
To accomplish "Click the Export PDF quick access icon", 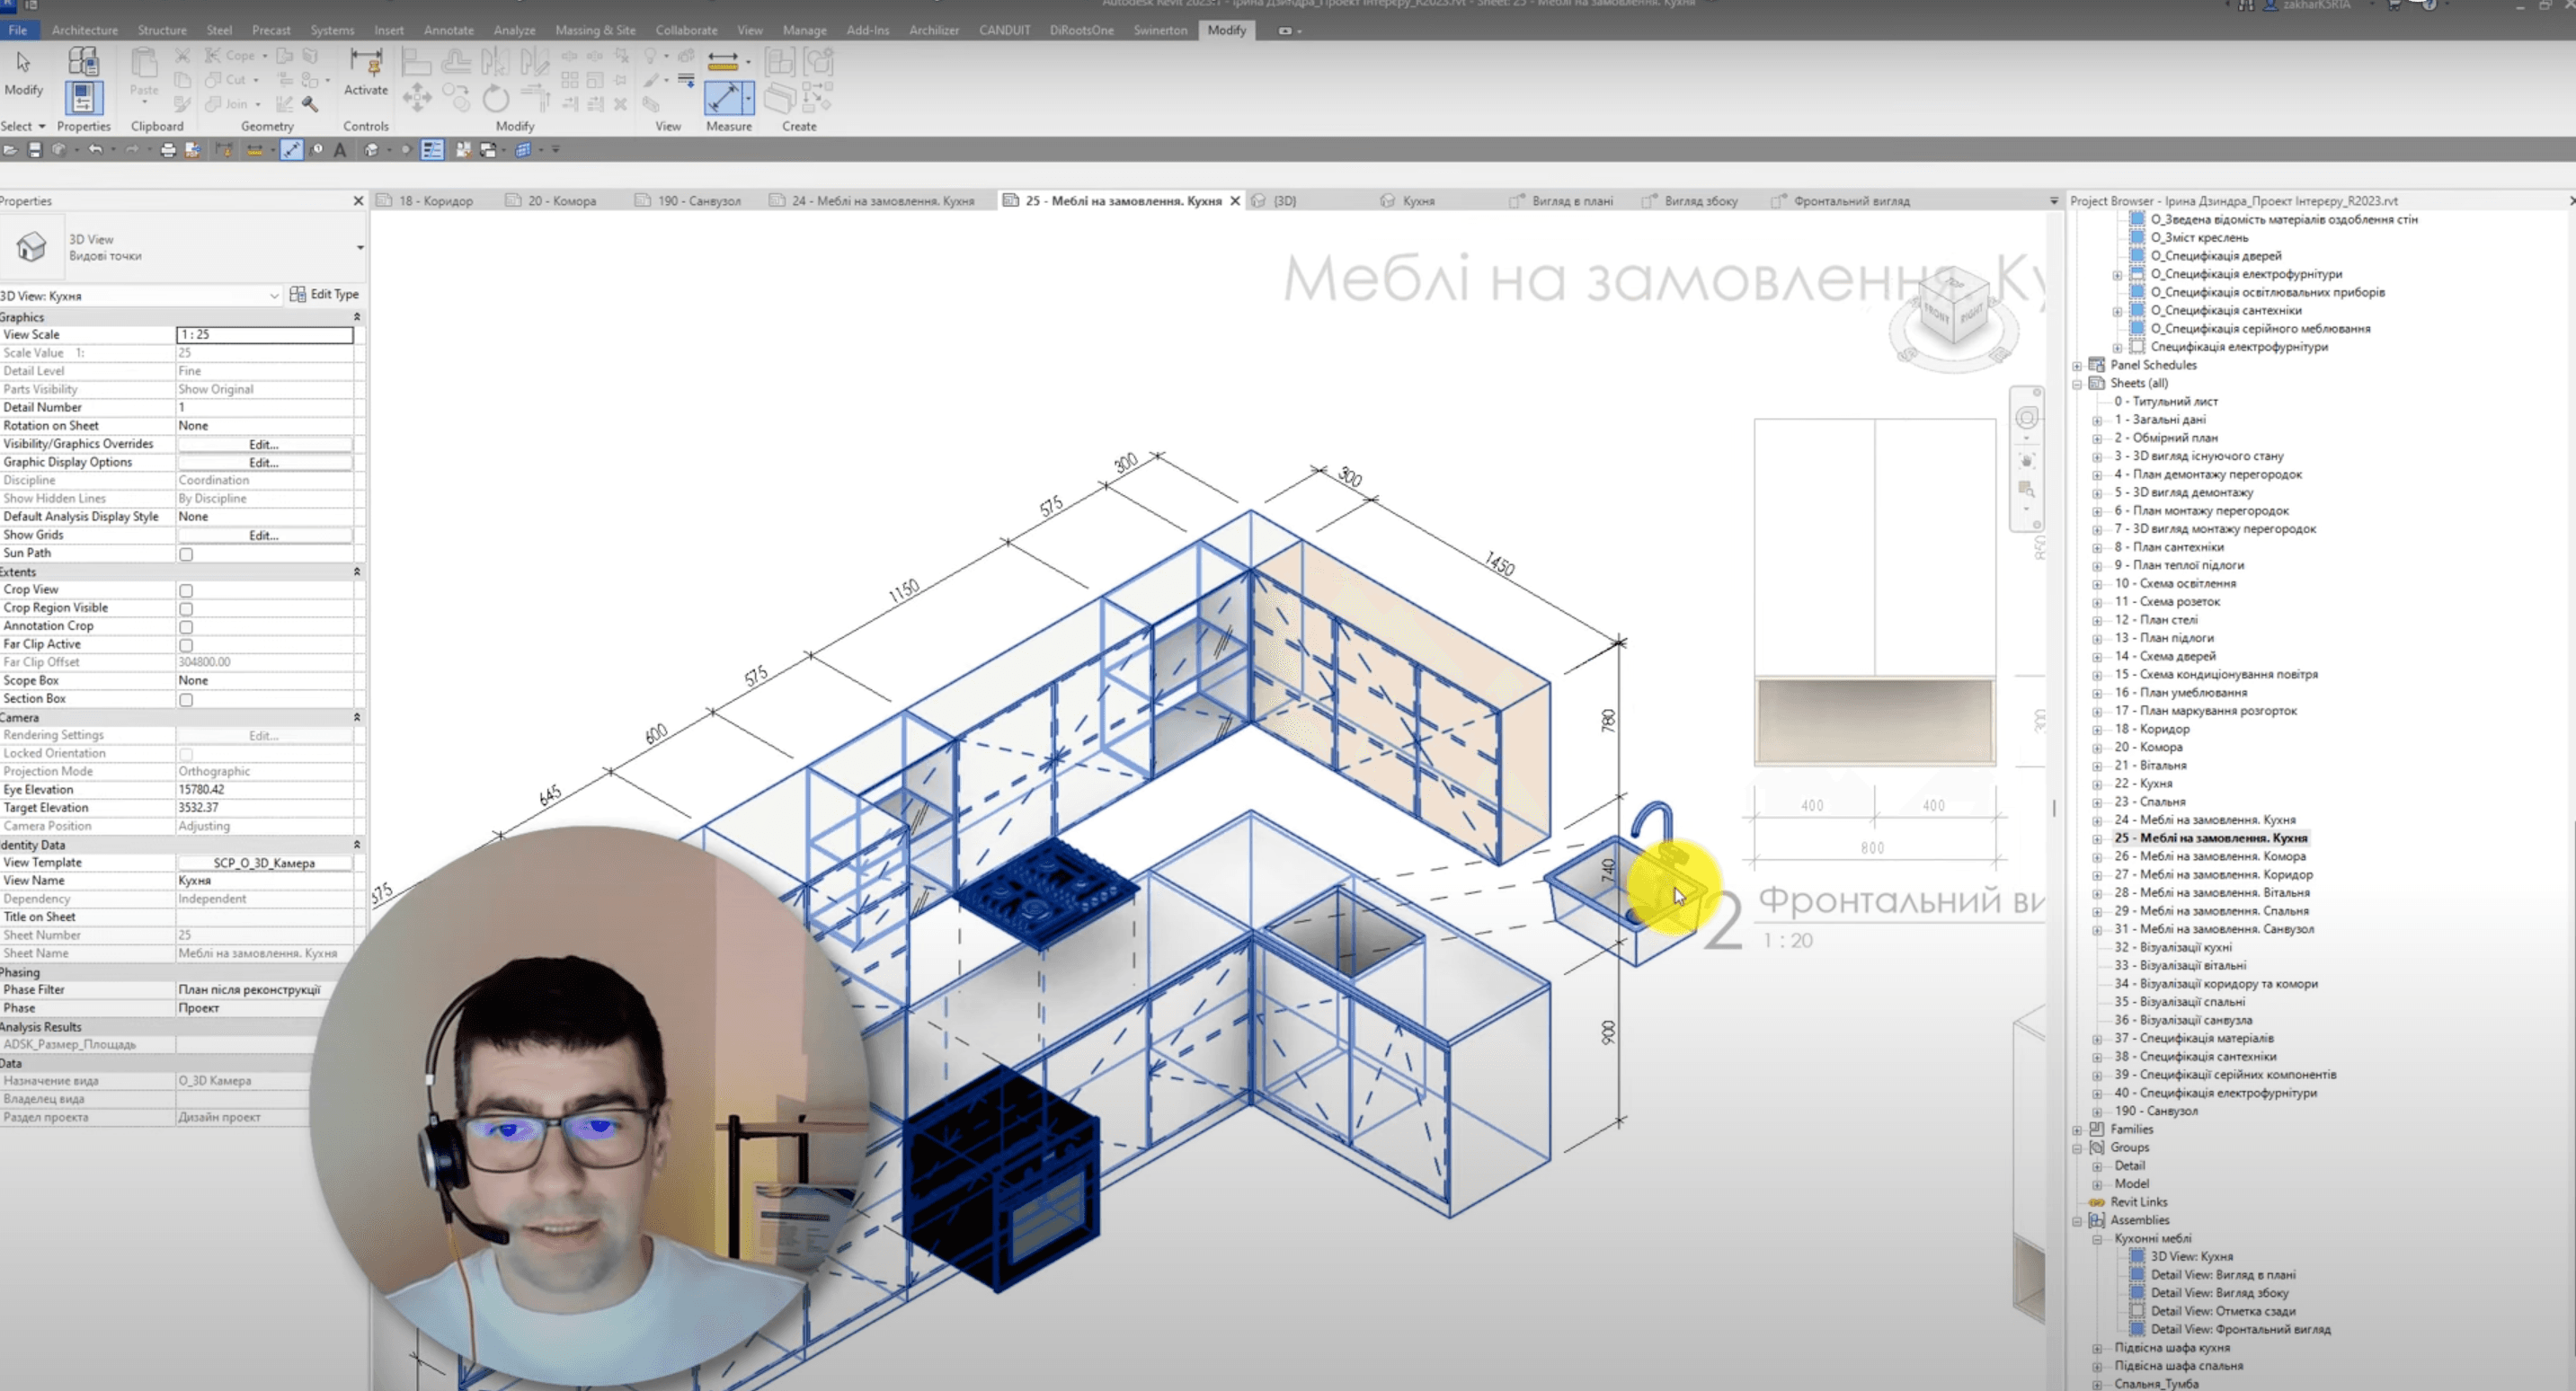I will 193,150.
